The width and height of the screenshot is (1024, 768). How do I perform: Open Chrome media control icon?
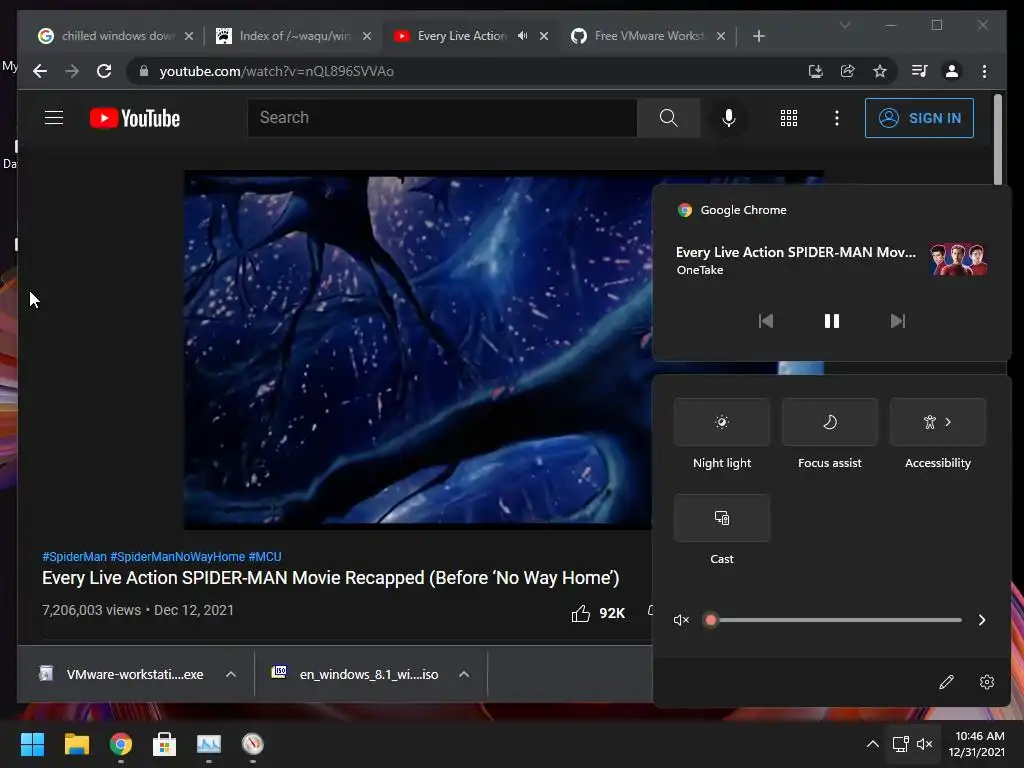tap(920, 71)
